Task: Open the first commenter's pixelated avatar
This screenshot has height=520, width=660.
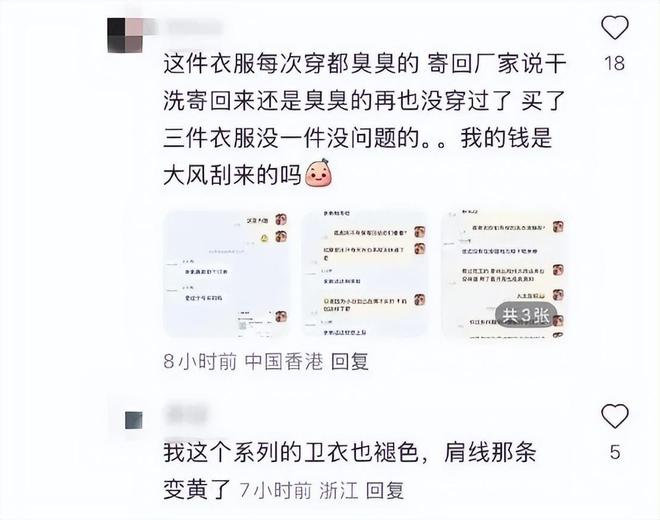Action: pyautogui.click(x=125, y=35)
